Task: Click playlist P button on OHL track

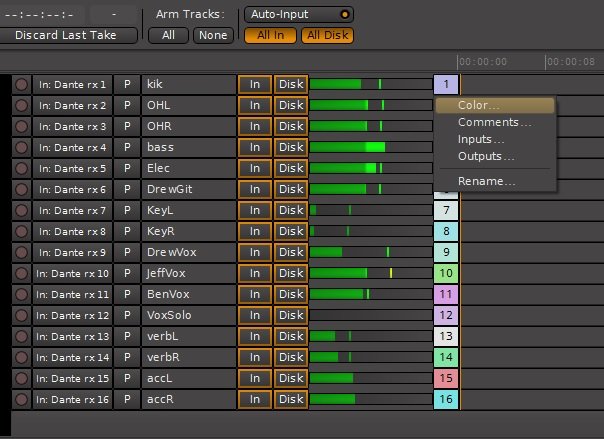Action: [x=127, y=106]
